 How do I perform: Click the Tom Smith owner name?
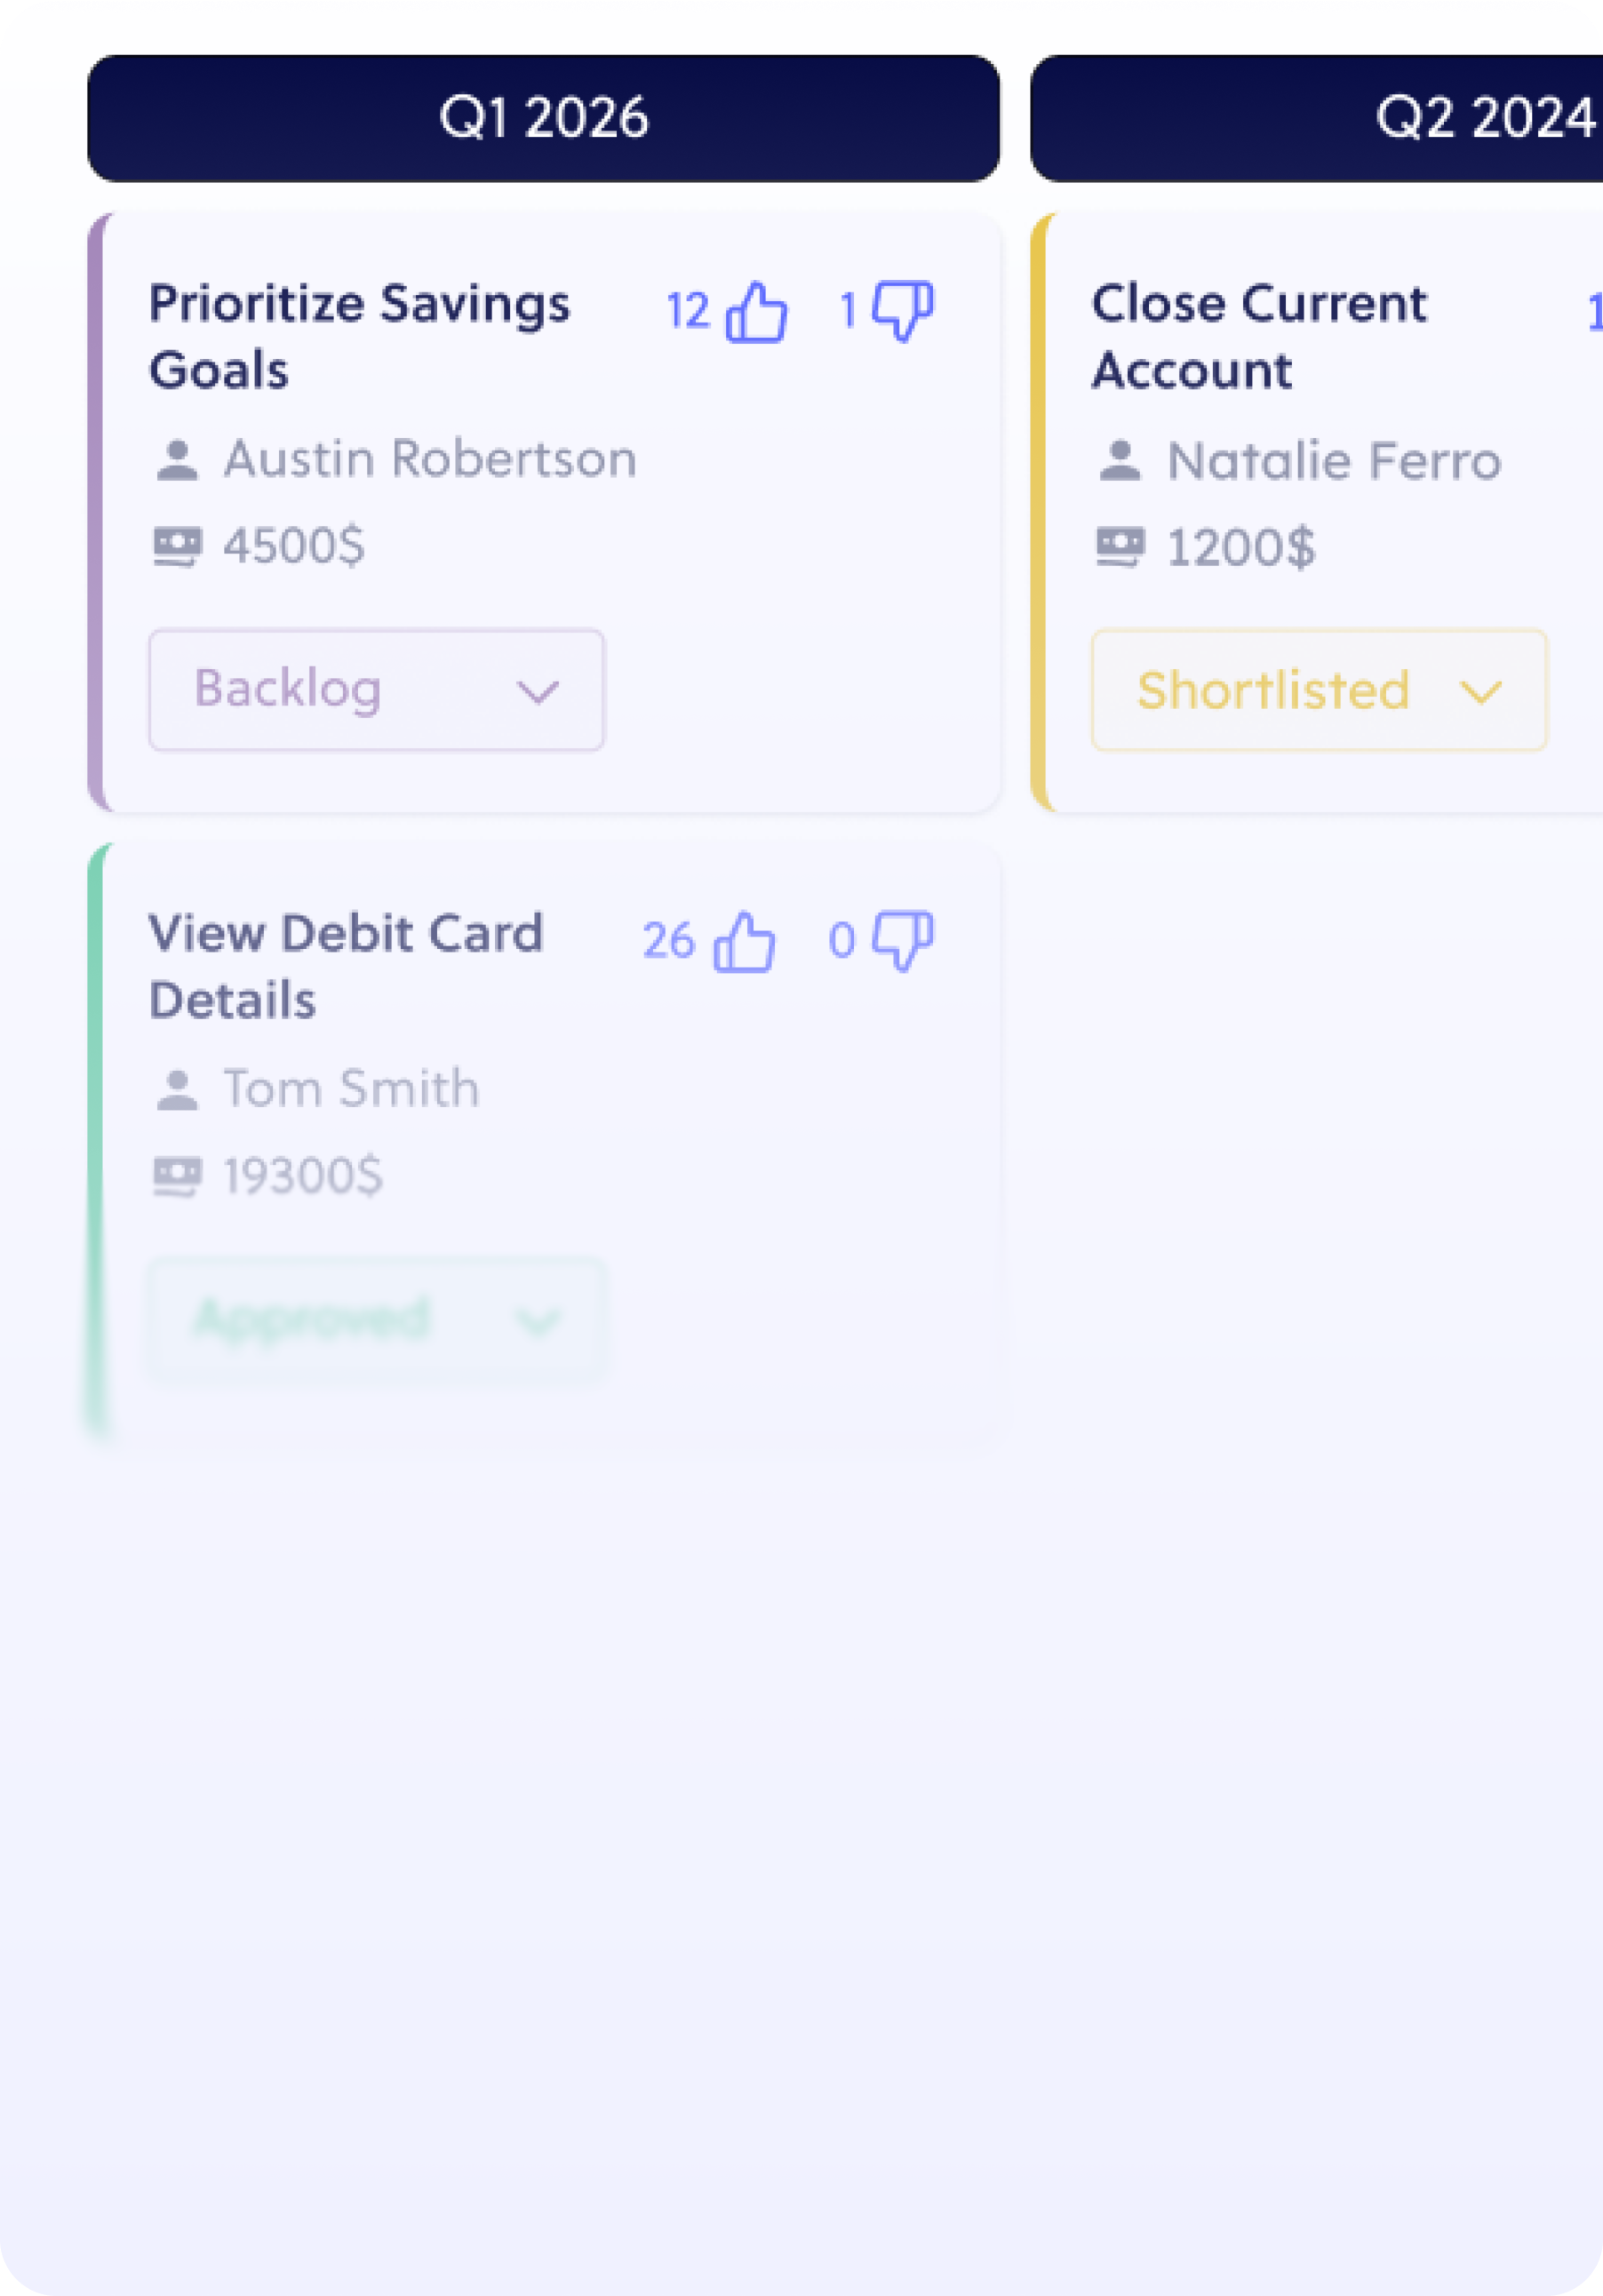click(351, 1089)
